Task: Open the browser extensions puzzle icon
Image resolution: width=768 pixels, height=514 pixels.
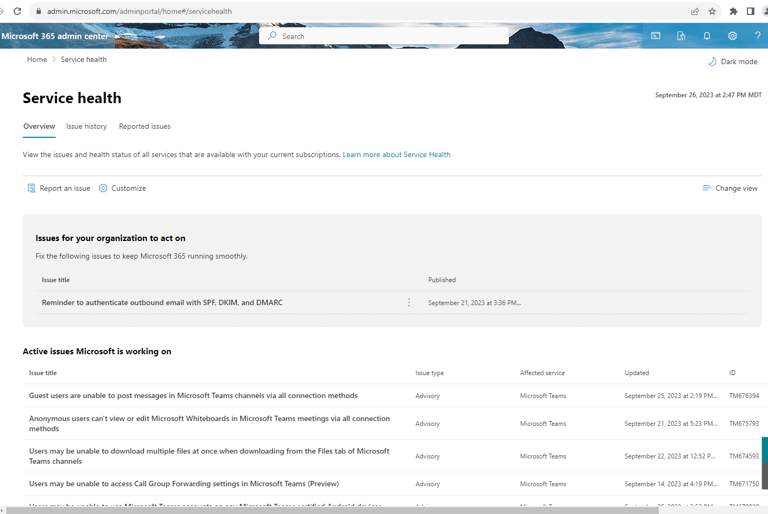Action: point(733,11)
